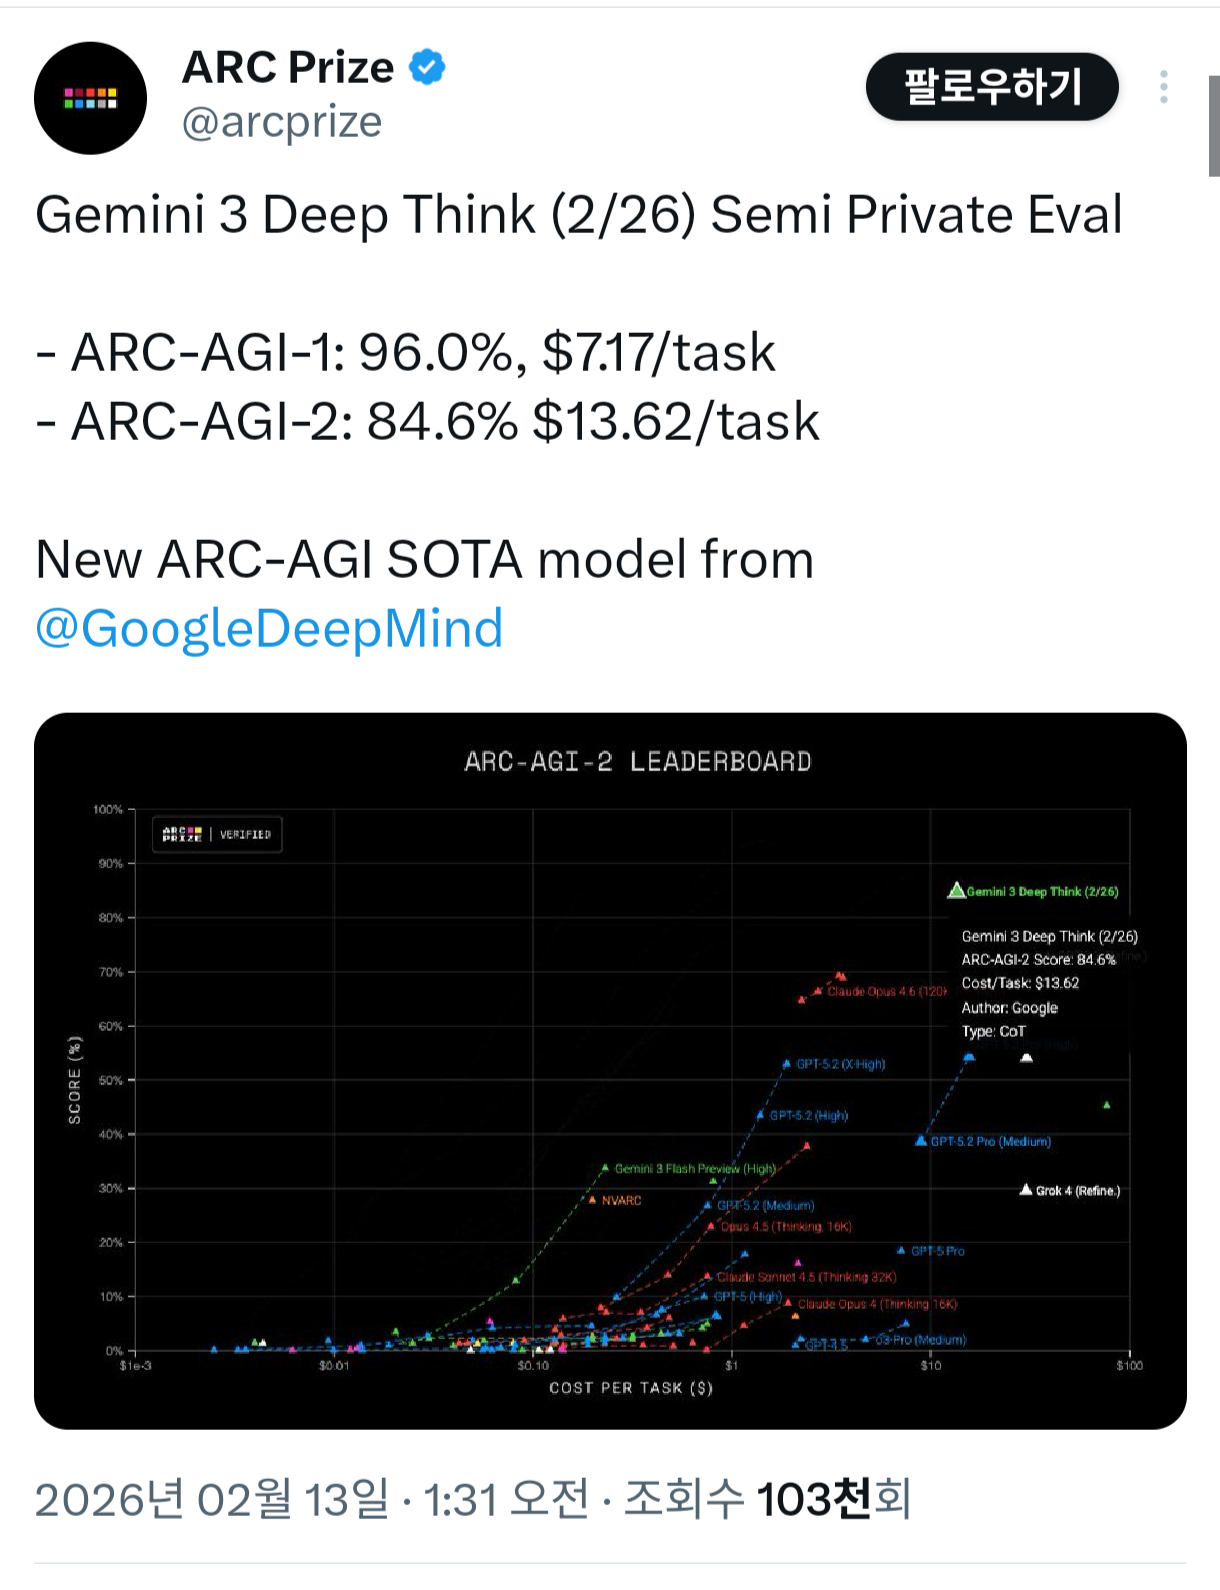Click the blue verified badge beside ARC Prize
The width and height of the screenshot is (1220, 1590).
[x=428, y=68]
